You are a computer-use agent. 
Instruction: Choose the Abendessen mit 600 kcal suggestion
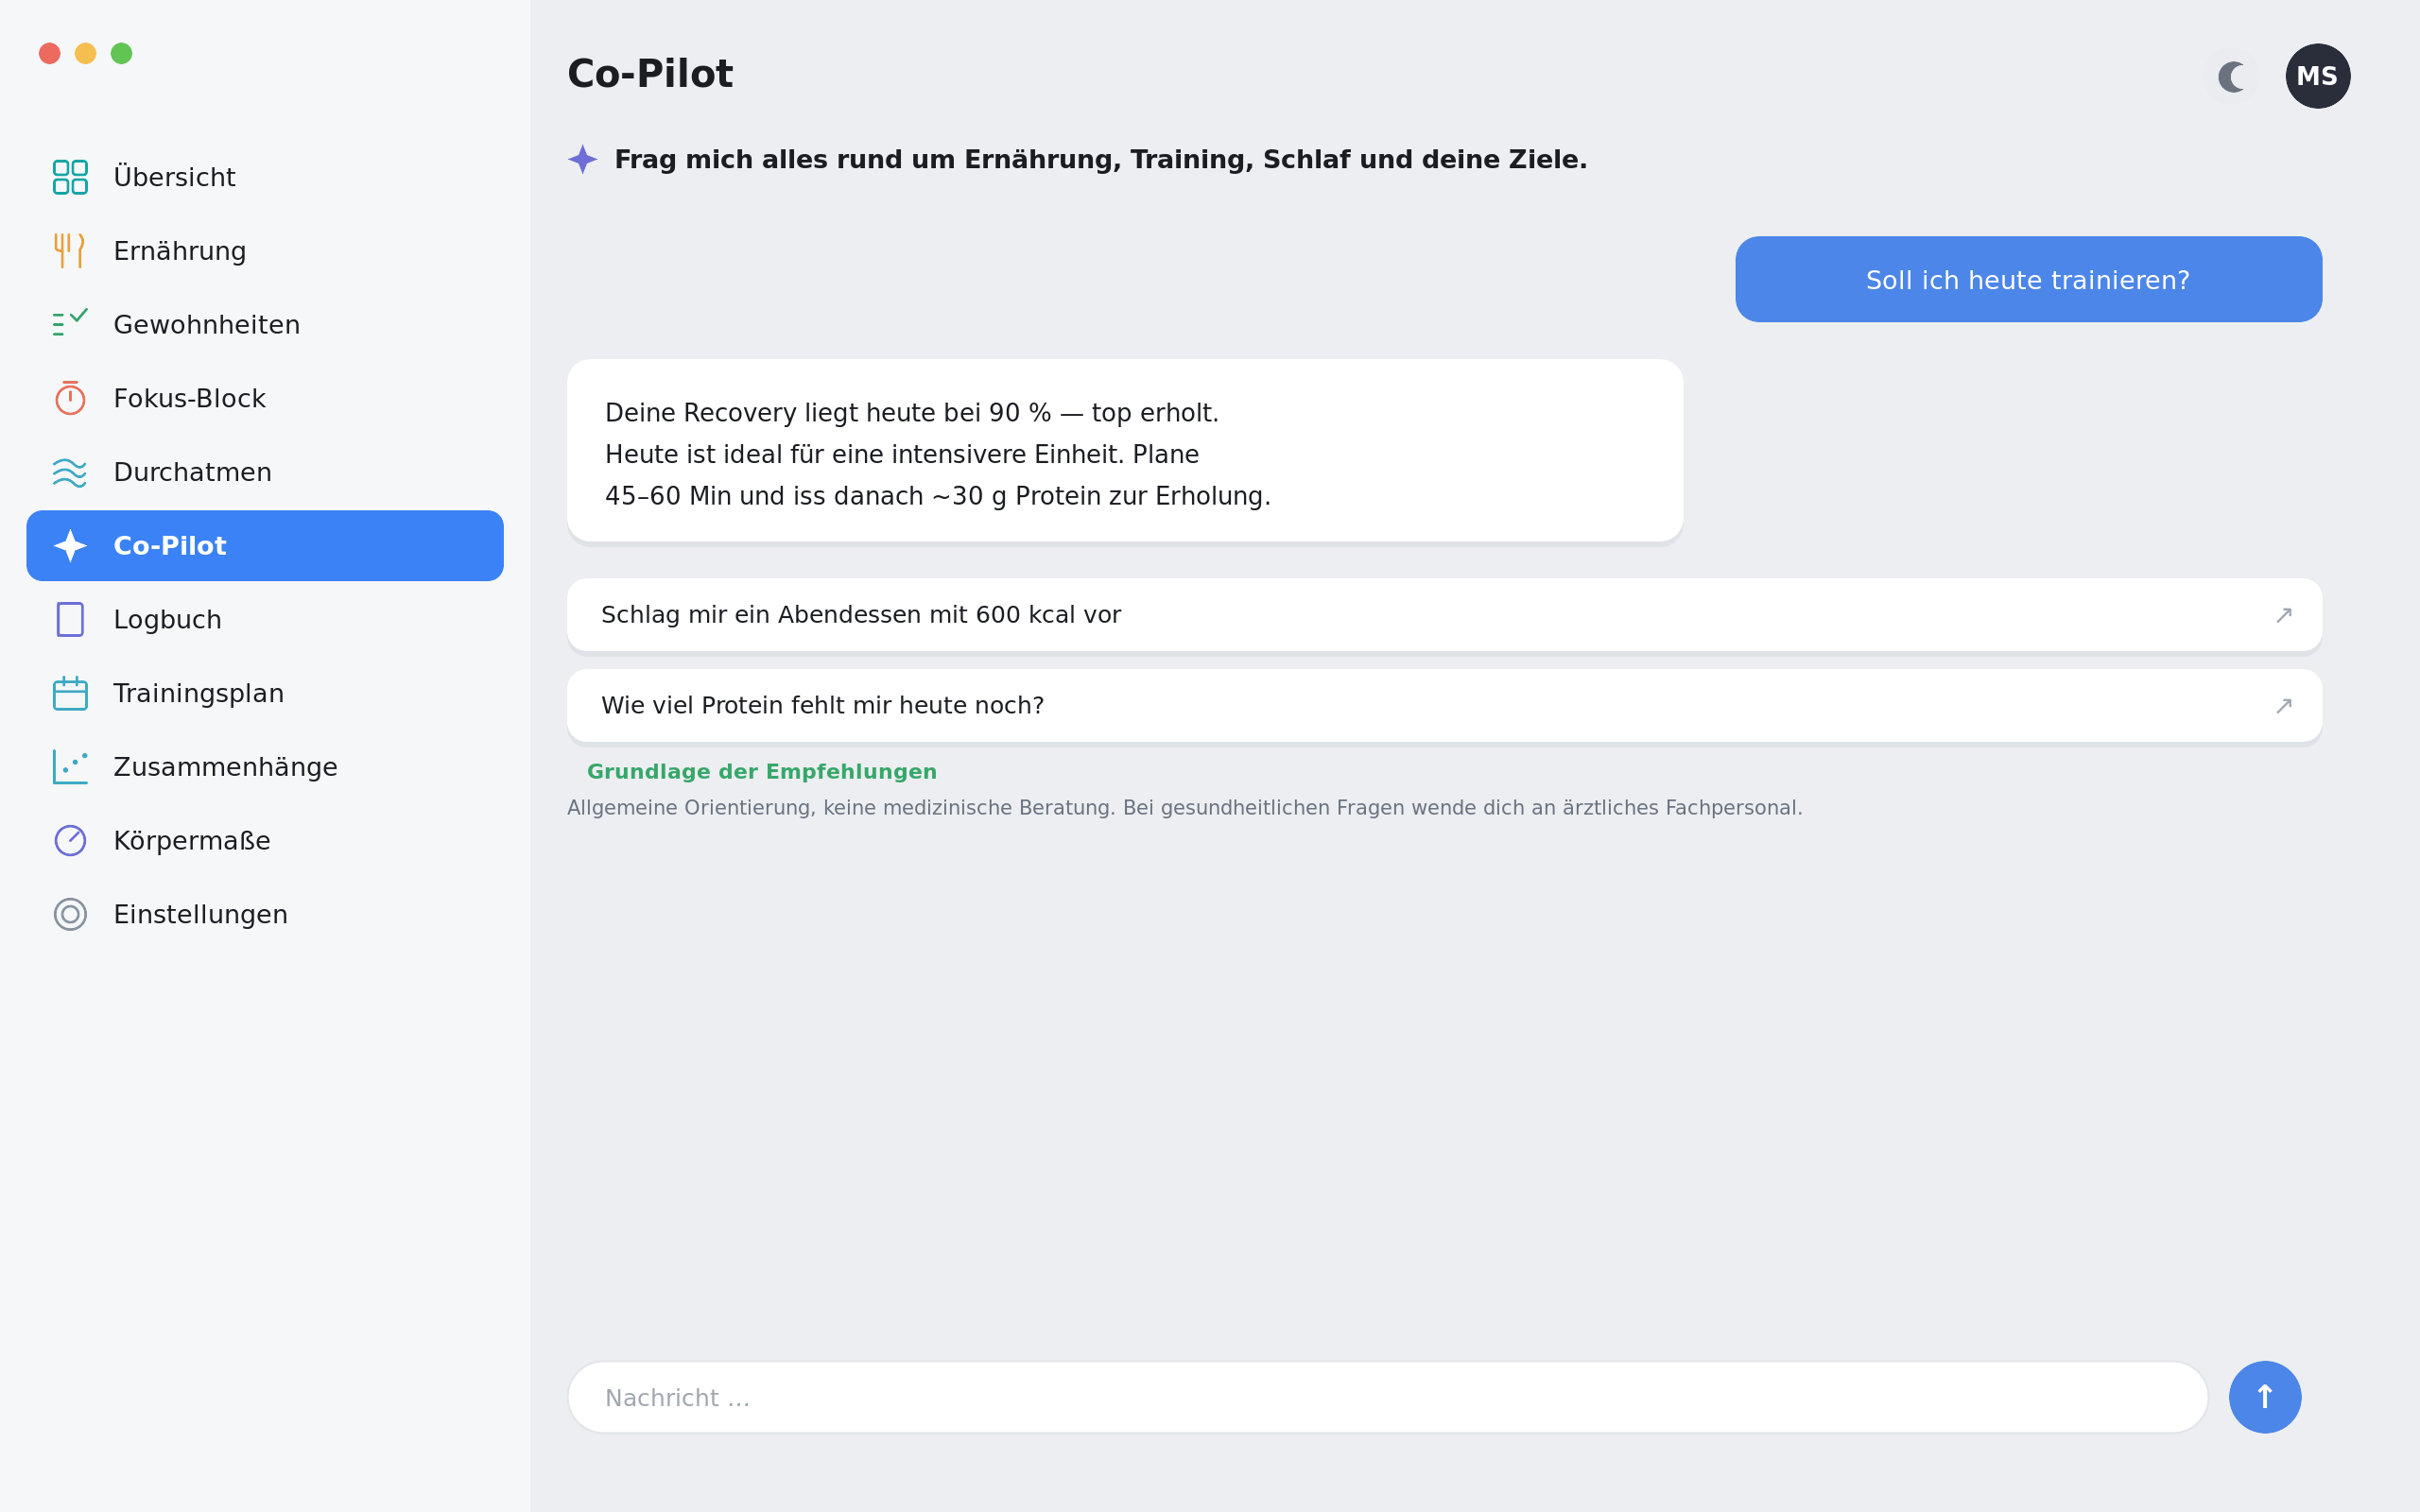click(x=1444, y=615)
